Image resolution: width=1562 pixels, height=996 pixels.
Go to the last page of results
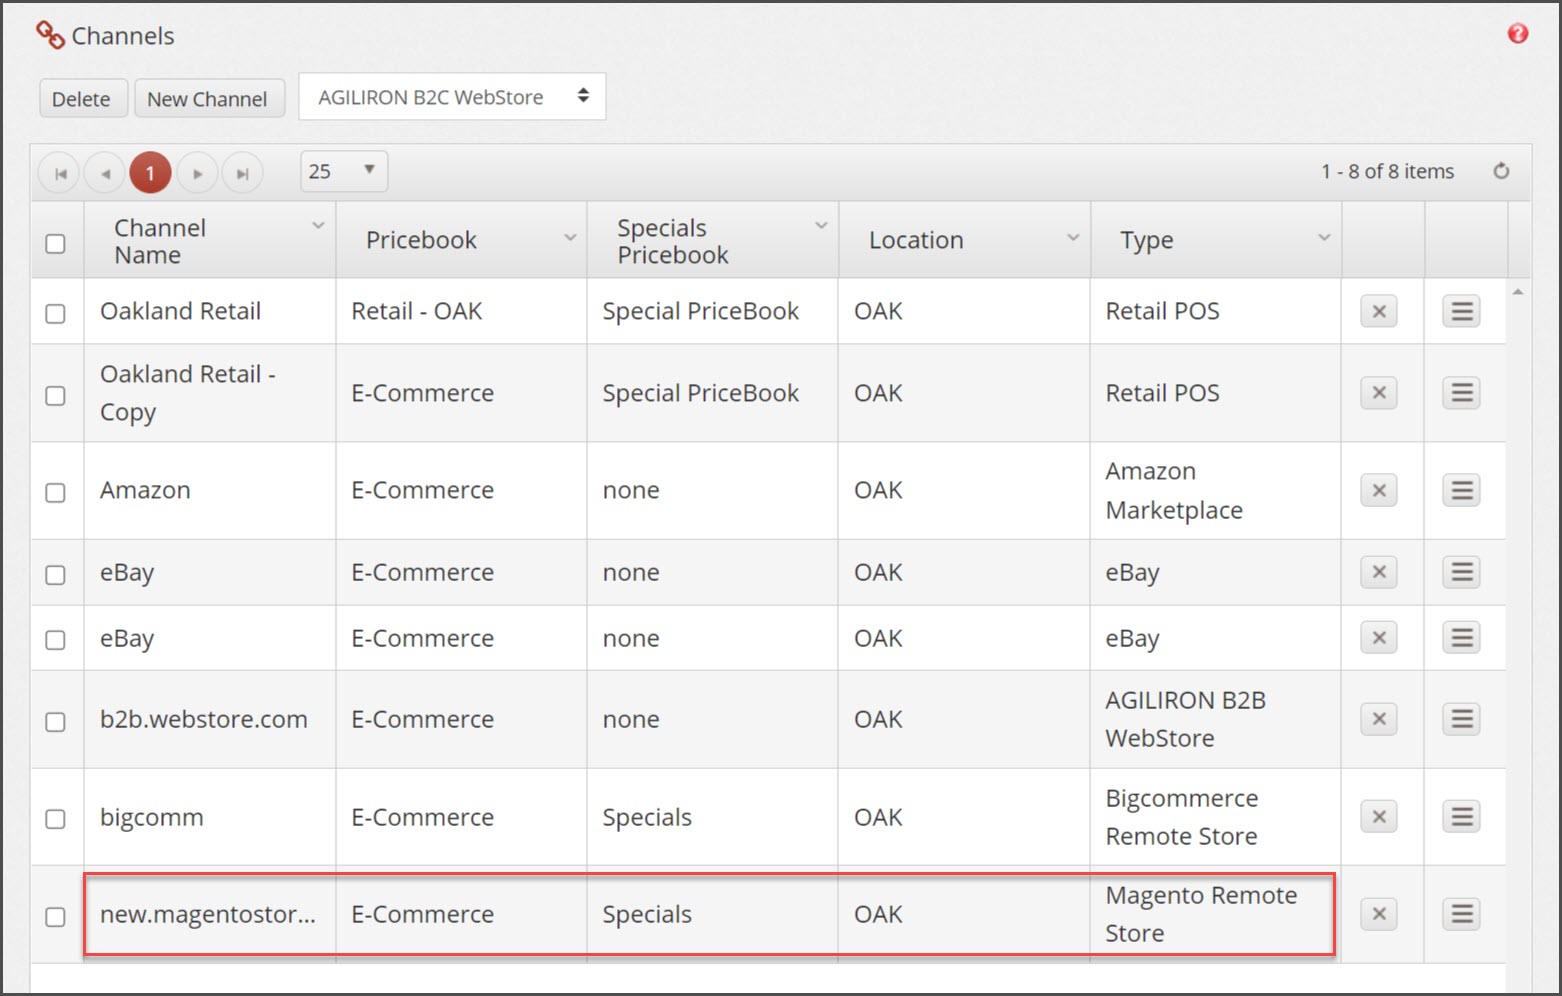[242, 173]
